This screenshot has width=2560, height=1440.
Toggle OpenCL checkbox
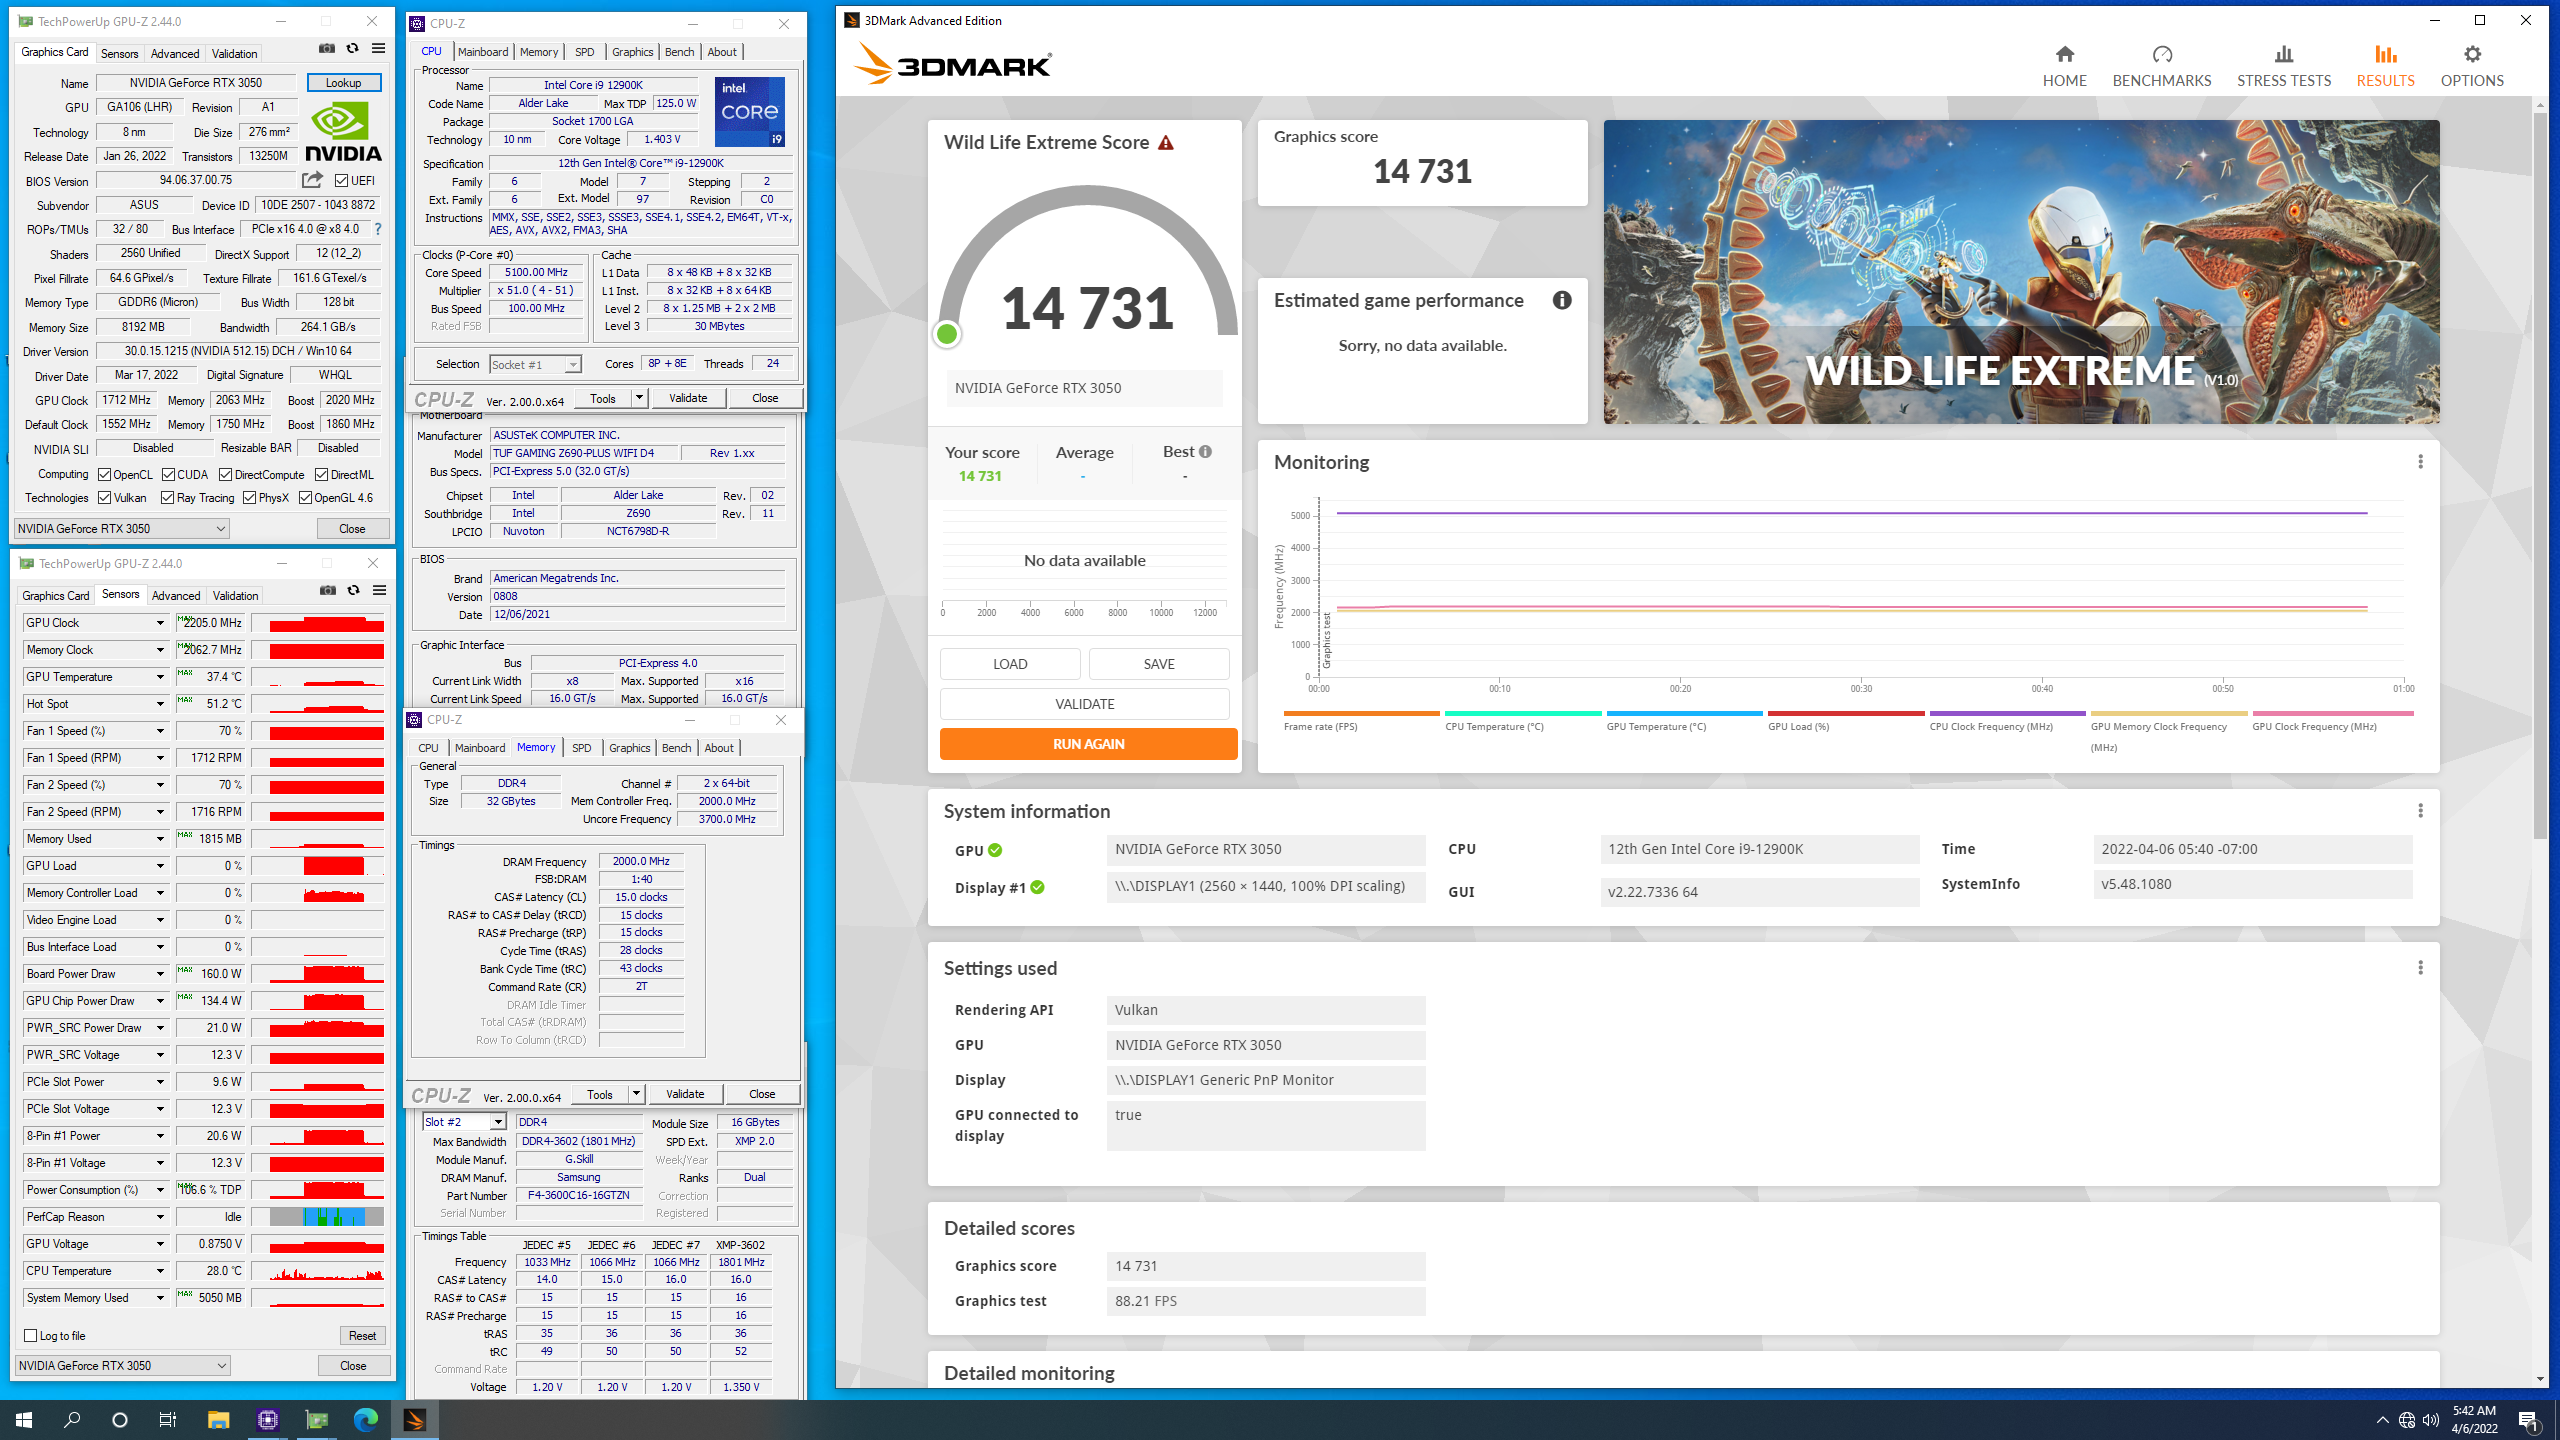104,474
